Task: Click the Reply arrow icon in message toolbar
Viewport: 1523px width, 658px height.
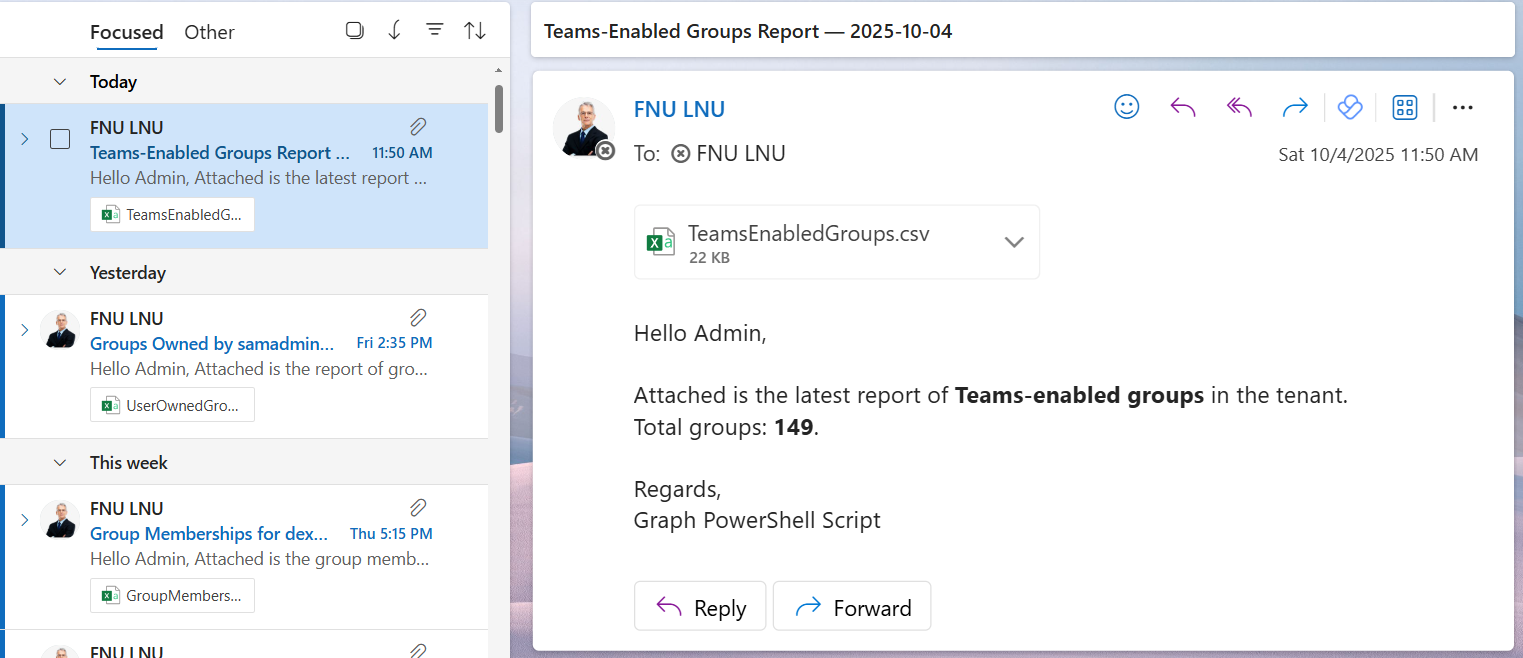Action: pos(1183,107)
